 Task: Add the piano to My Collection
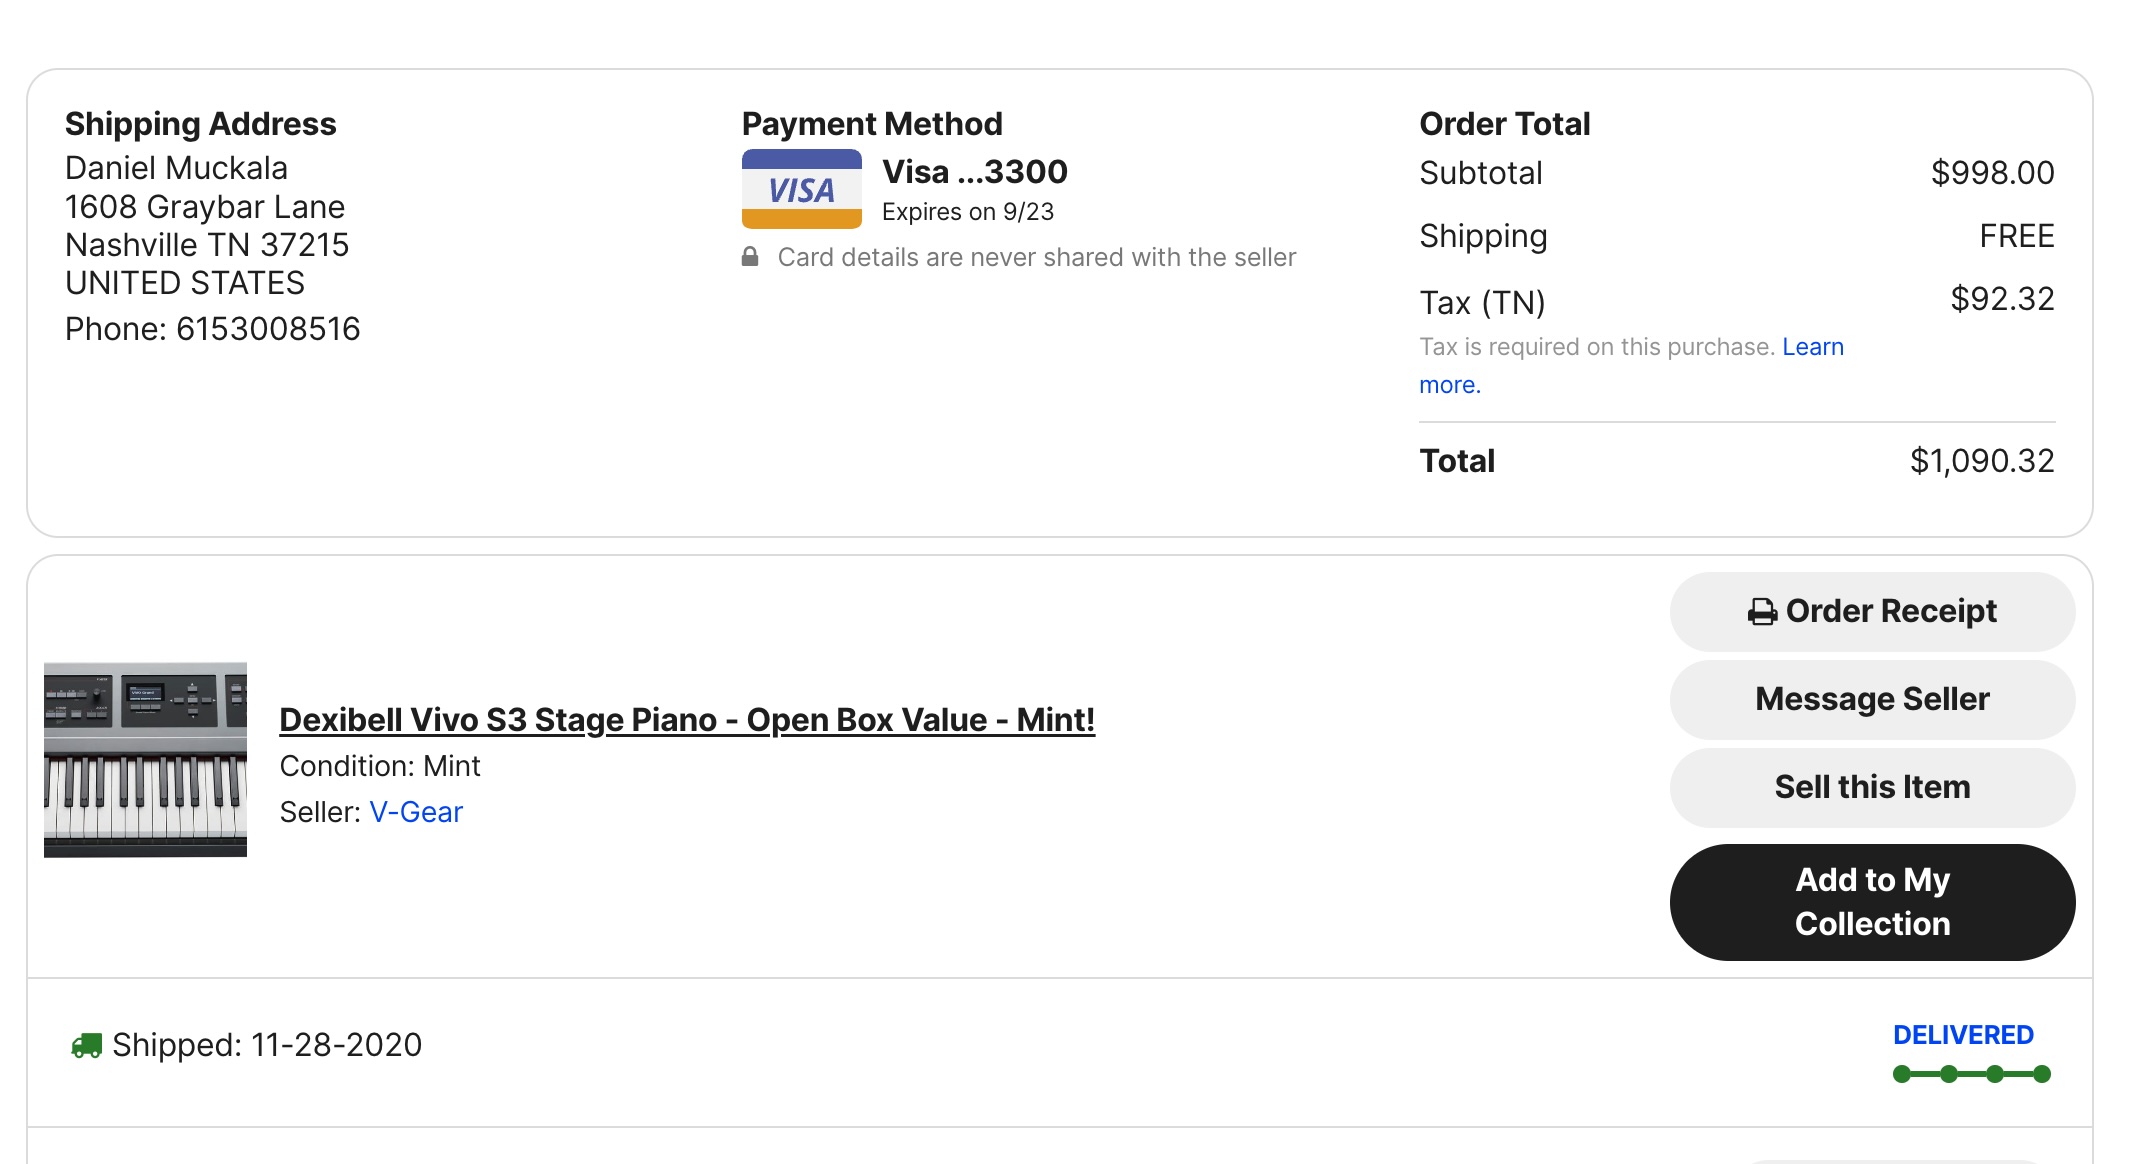[1871, 902]
